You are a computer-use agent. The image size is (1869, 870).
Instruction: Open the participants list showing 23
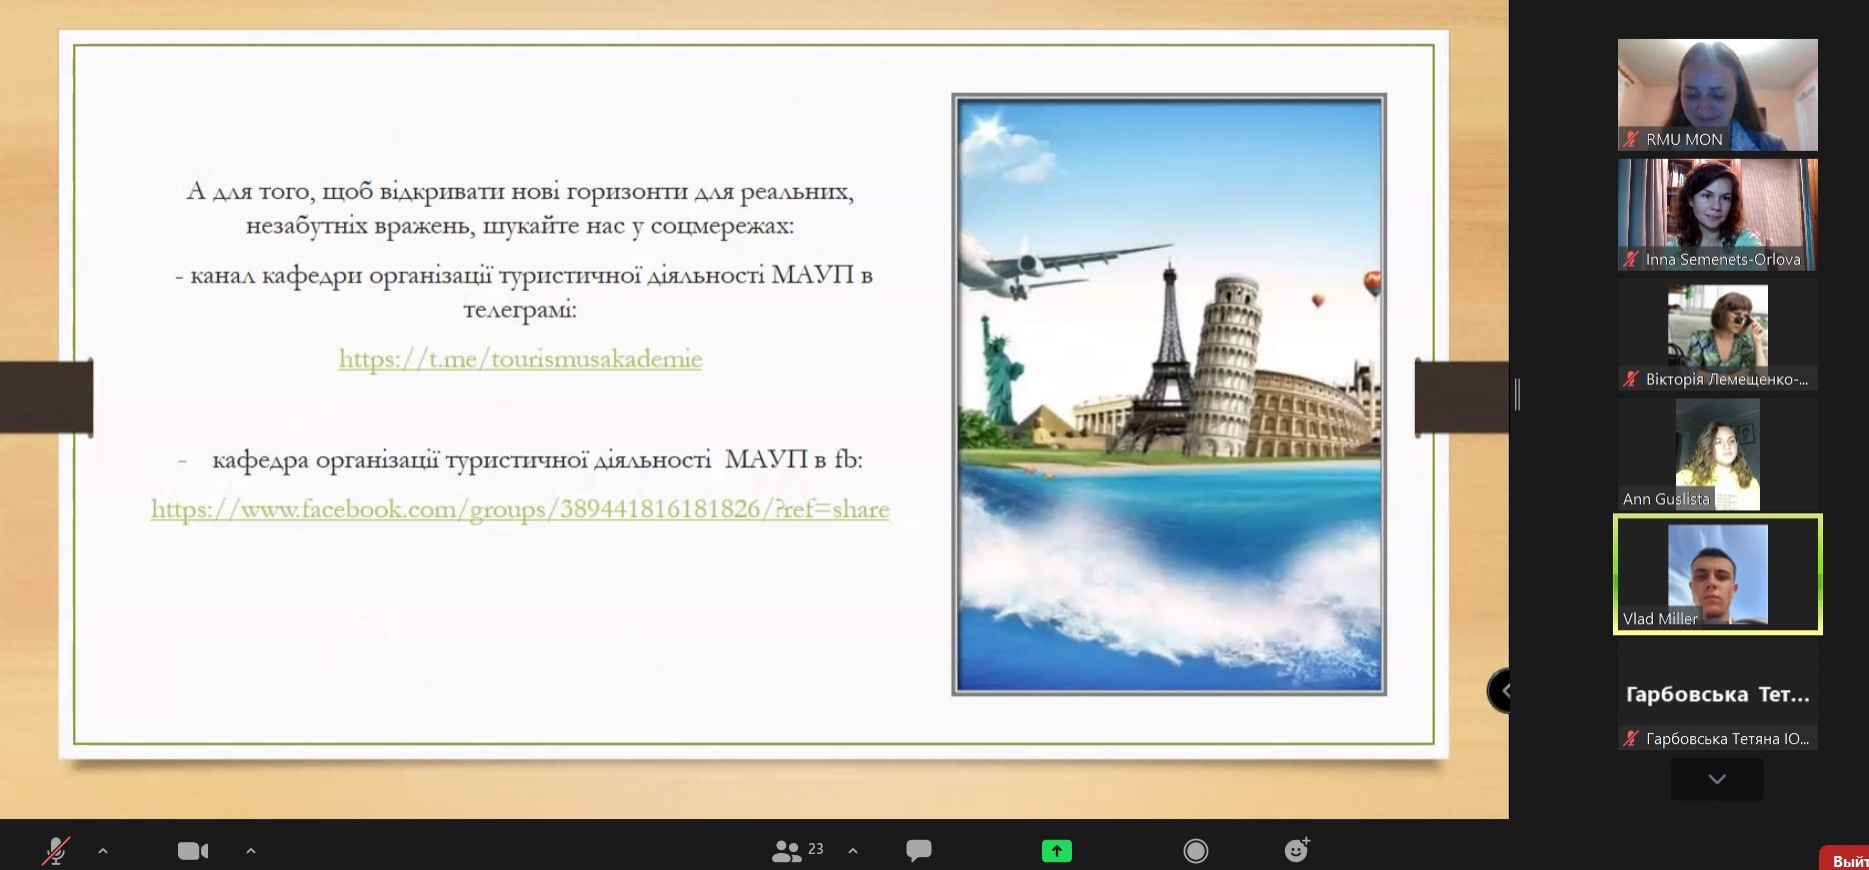[x=798, y=851]
